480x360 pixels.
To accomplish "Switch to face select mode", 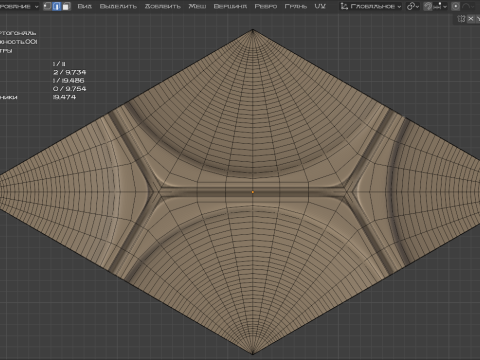I will pyautogui.click(x=66, y=6).
